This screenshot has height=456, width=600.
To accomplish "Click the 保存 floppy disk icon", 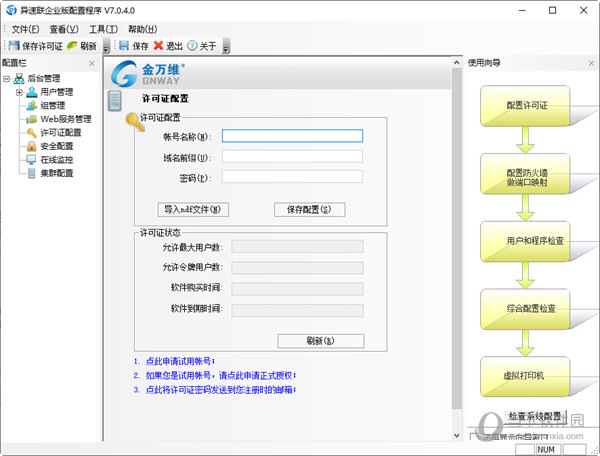I will click(124, 46).
